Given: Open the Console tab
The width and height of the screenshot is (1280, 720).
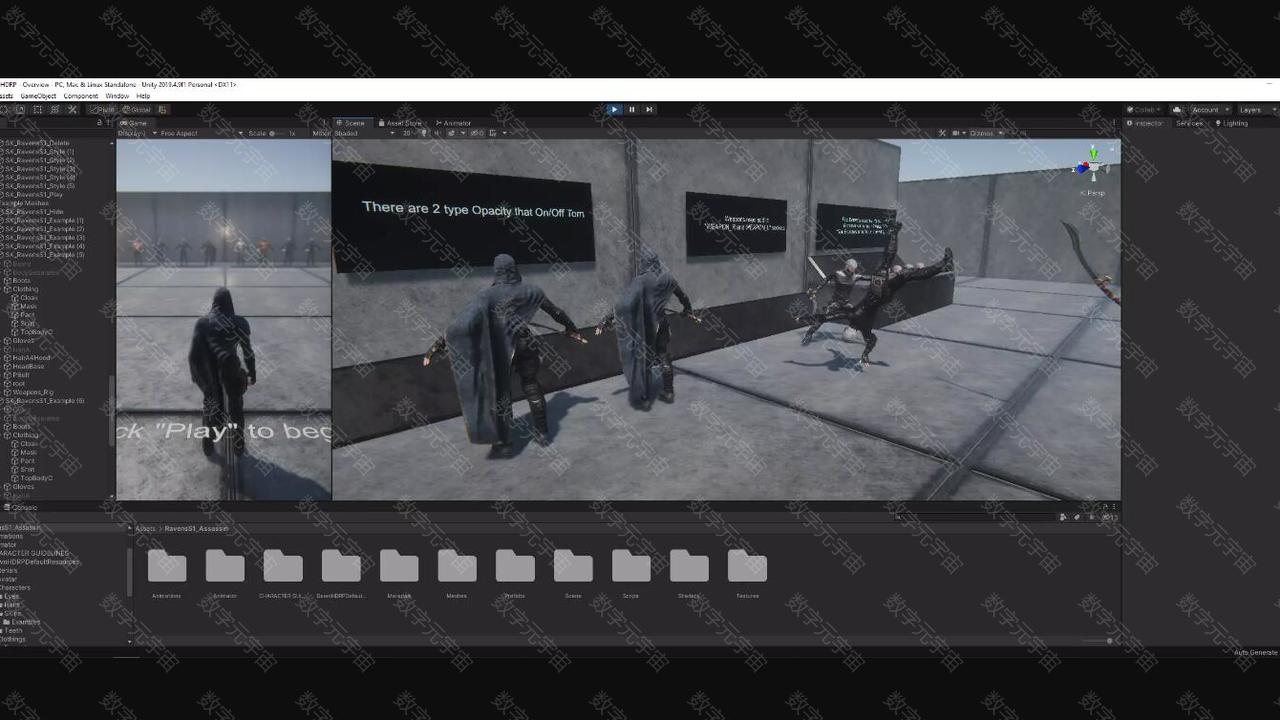Looking at the screenshot, I should 22,508.
